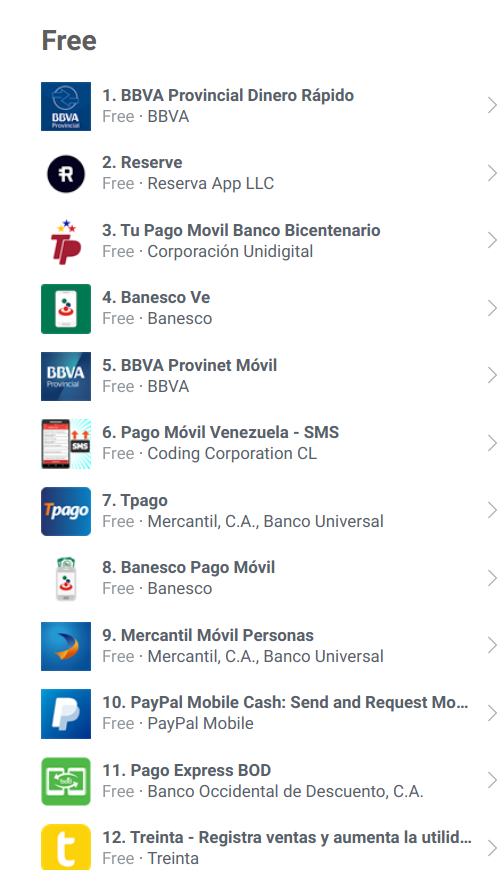504x870 pixels.
Task: Open the Pago Móvil Venezuela SMS icon
Action: click(x=65, y=444)
